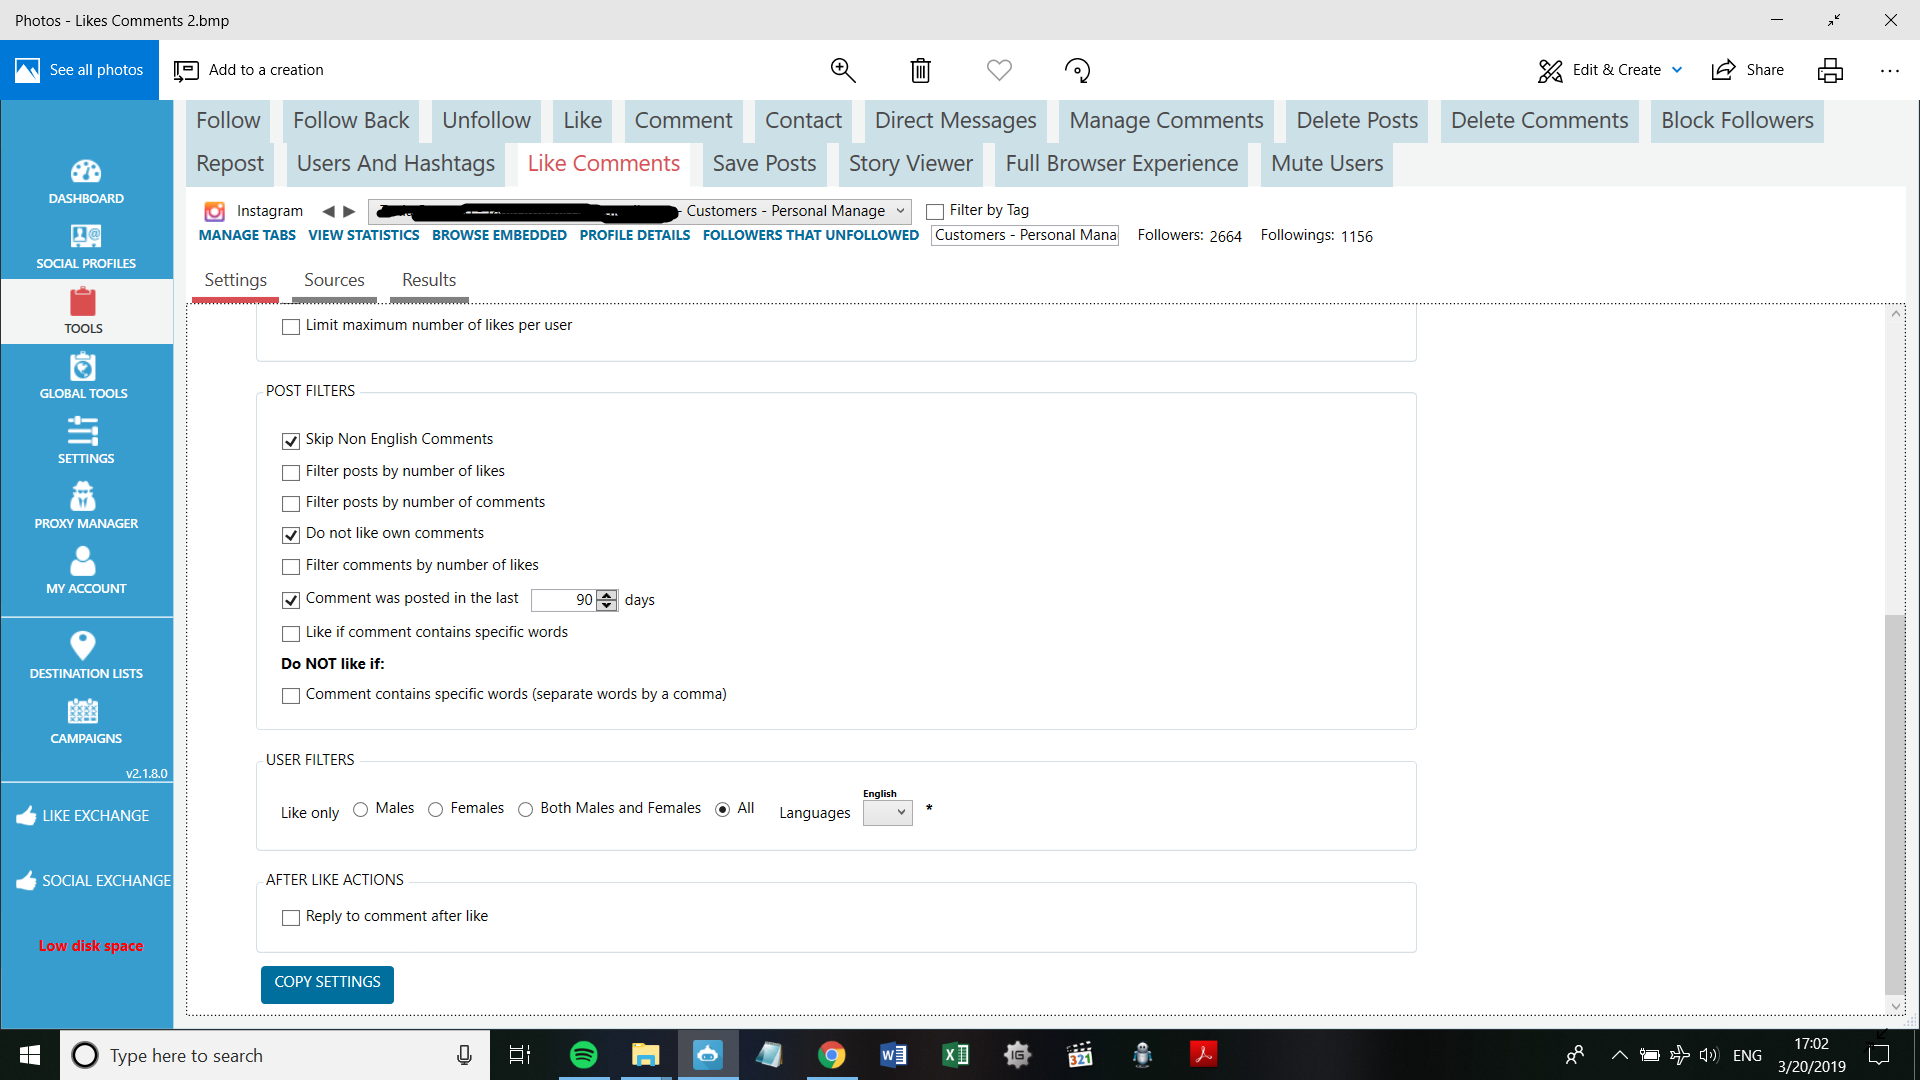The width and height of the screenshot is (1920, 1080).
Task: Open Like Exchange thumbs-up item
Action: (x=84, y=816)
